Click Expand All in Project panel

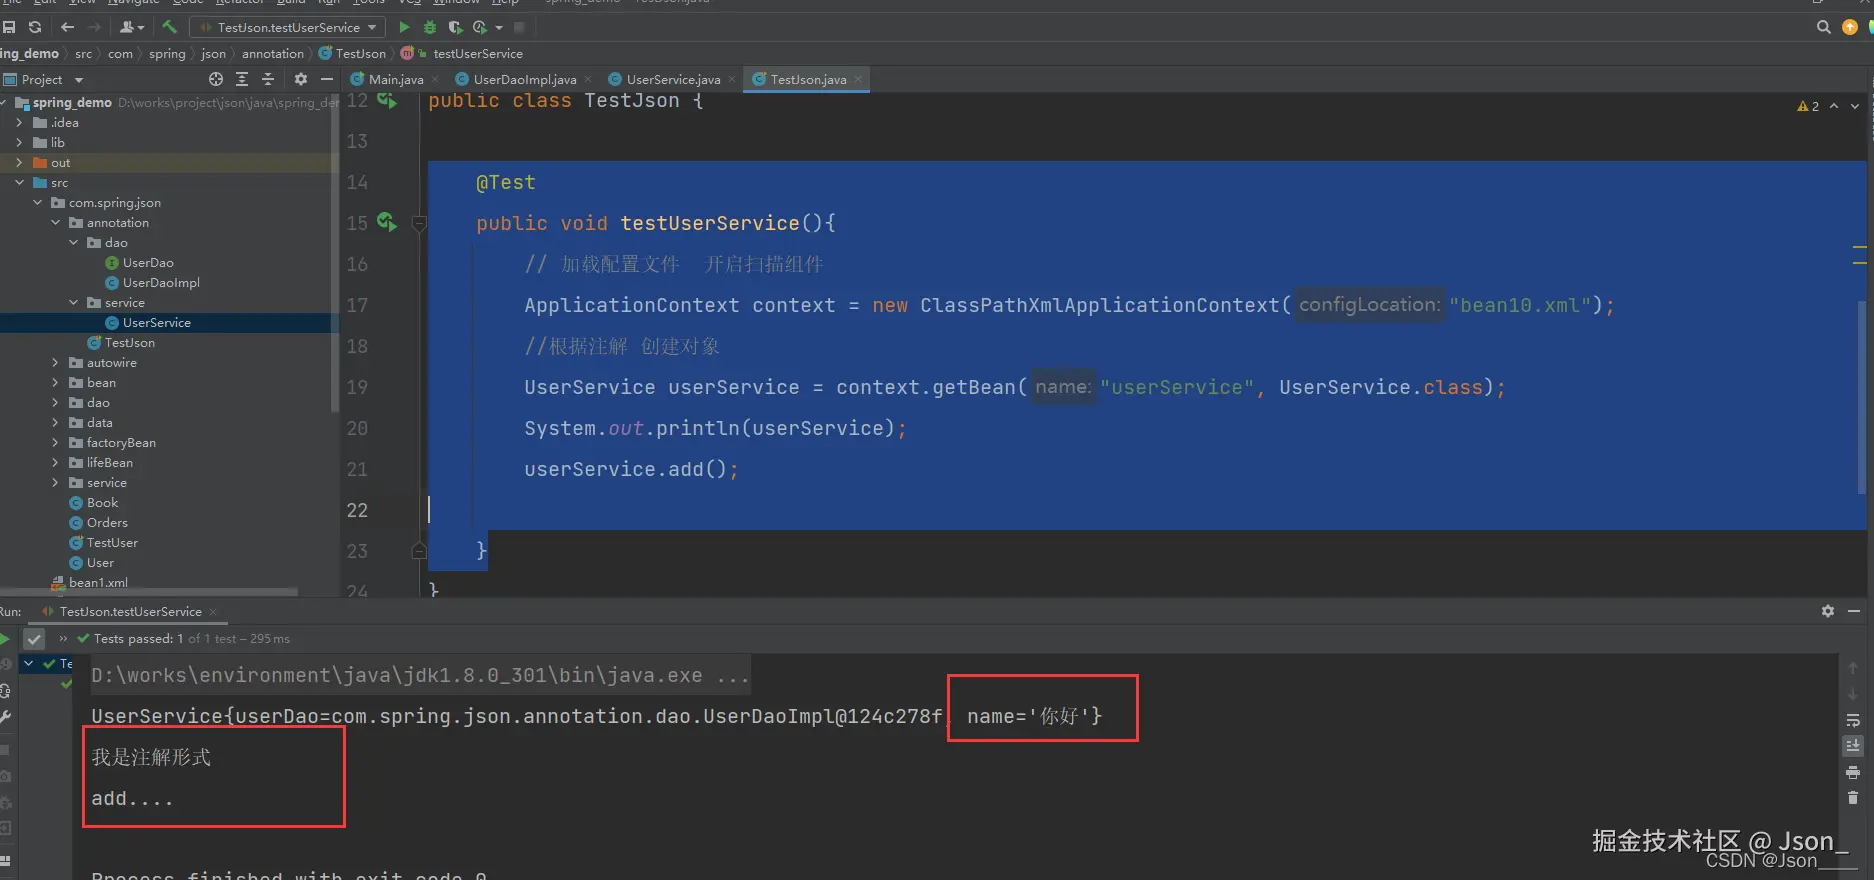[242, 79]
